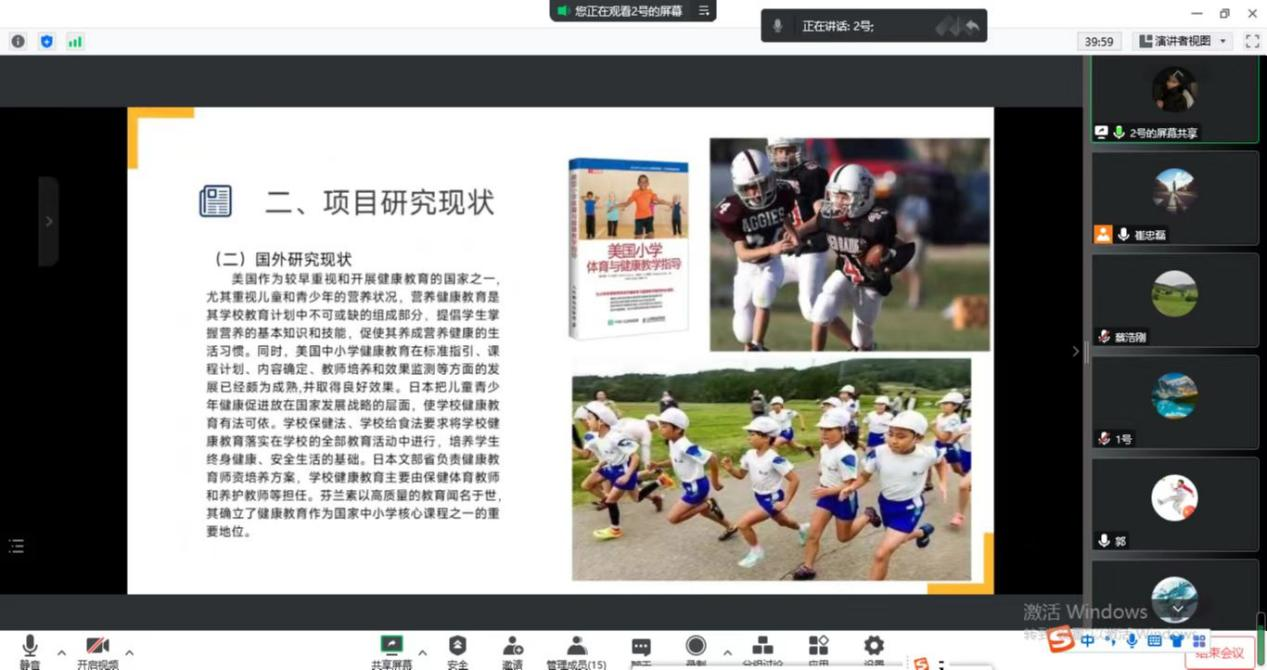
Task: Open the menu on the screen-viewing banner
Action: click(x=704, y=10)
